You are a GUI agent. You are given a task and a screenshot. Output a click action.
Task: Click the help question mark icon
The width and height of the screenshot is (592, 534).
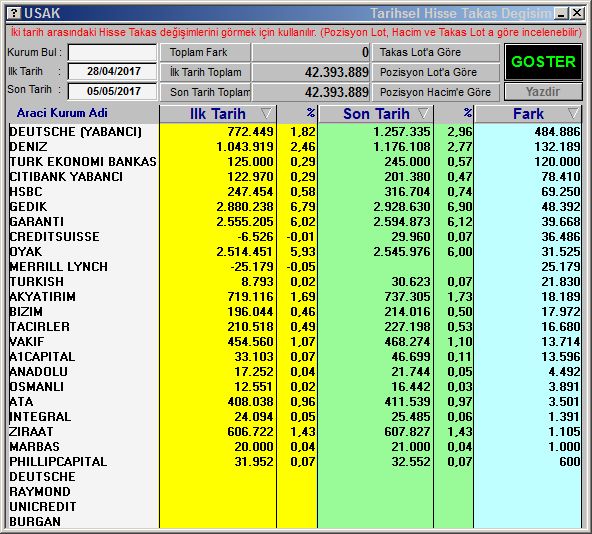point(14,13)
